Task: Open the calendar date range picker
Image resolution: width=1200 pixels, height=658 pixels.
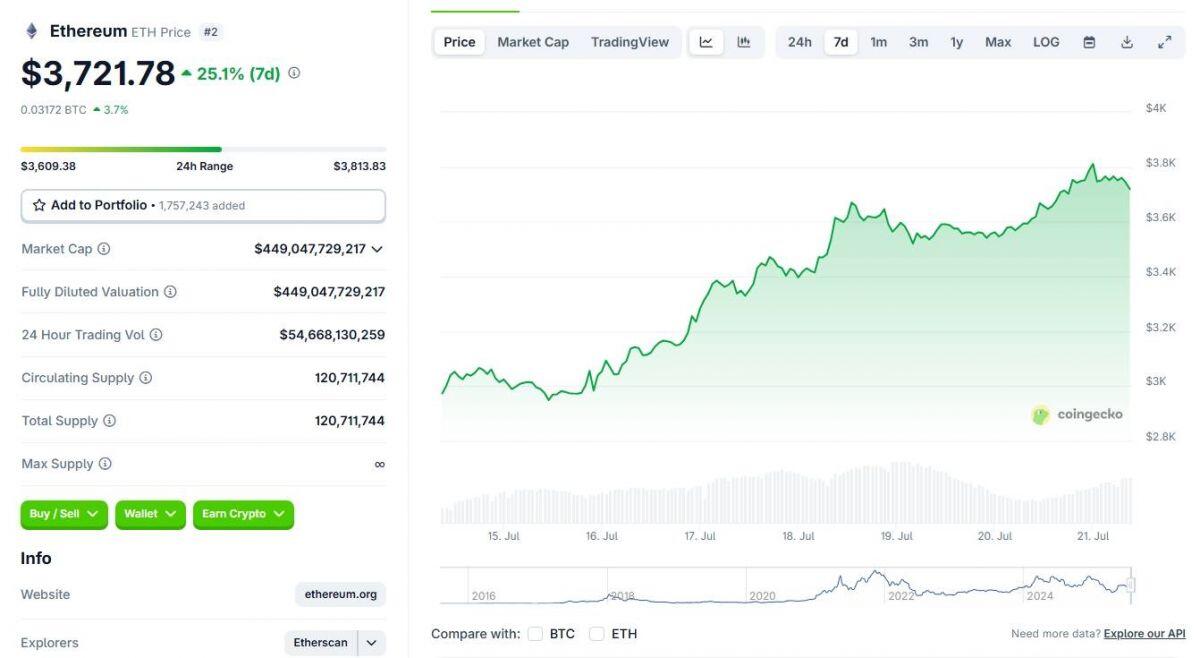Action: point(1089,42)
